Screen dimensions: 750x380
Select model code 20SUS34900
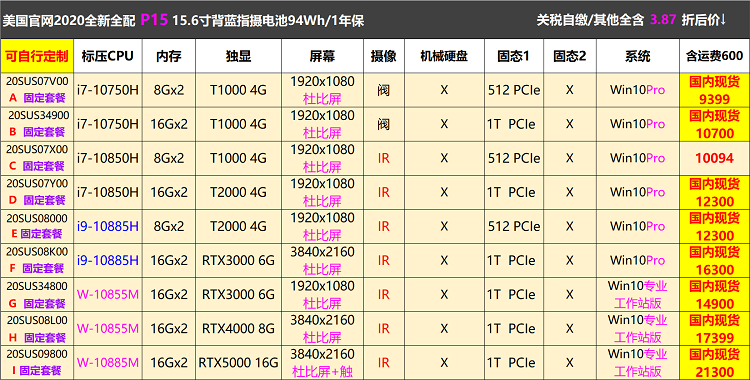point(39,115)
